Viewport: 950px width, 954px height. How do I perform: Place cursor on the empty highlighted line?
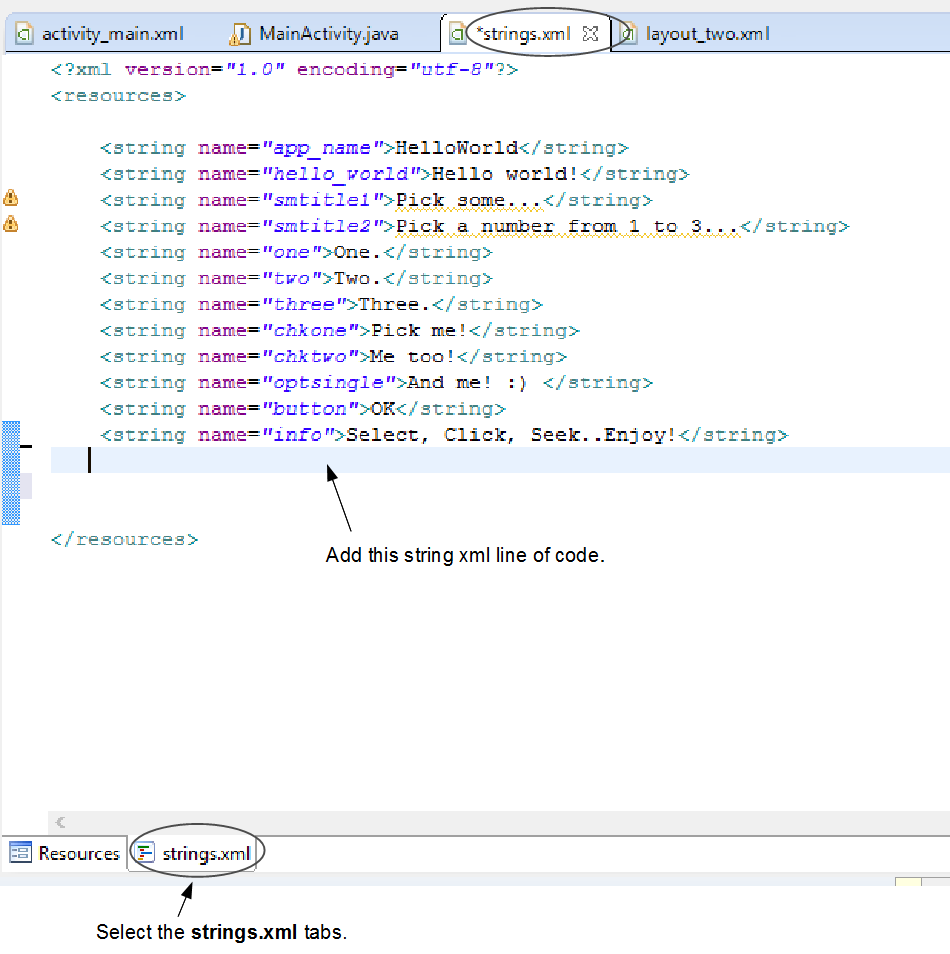pyautogui.click(x=500, y=460)
